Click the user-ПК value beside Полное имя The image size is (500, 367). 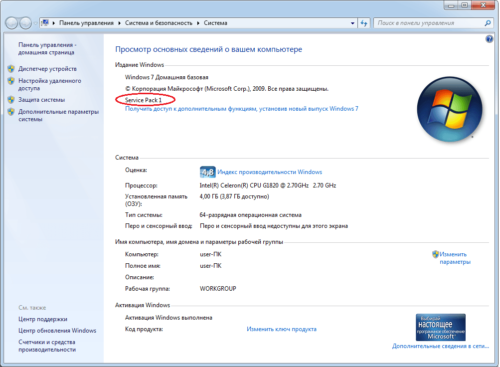(x=210, y=266)
